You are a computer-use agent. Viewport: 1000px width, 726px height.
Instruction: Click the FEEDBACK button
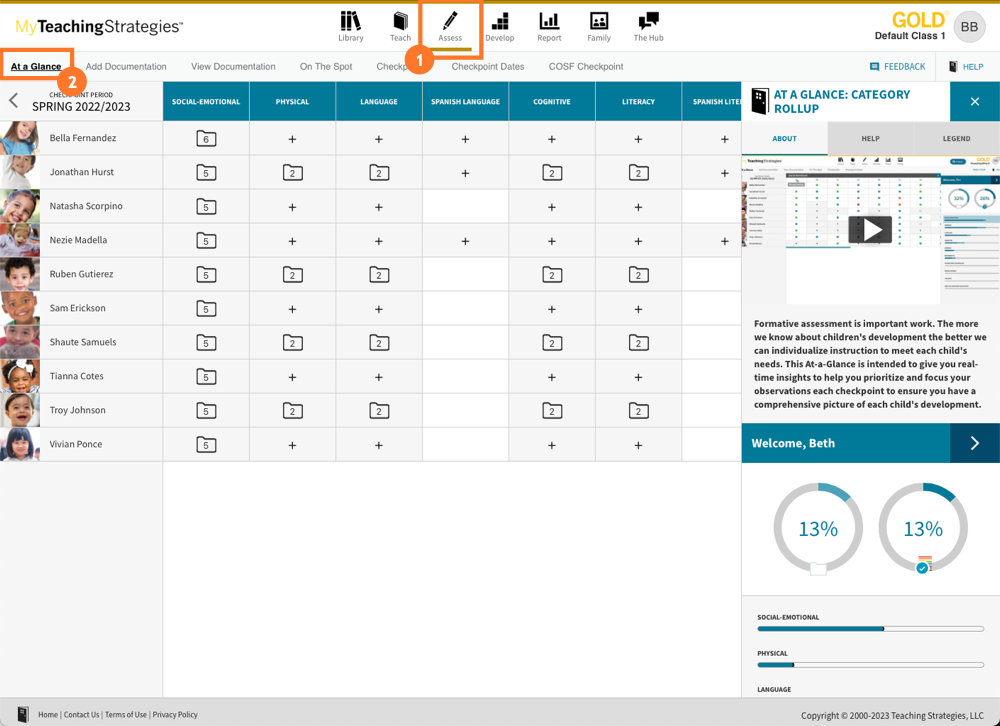click(897, 66)
